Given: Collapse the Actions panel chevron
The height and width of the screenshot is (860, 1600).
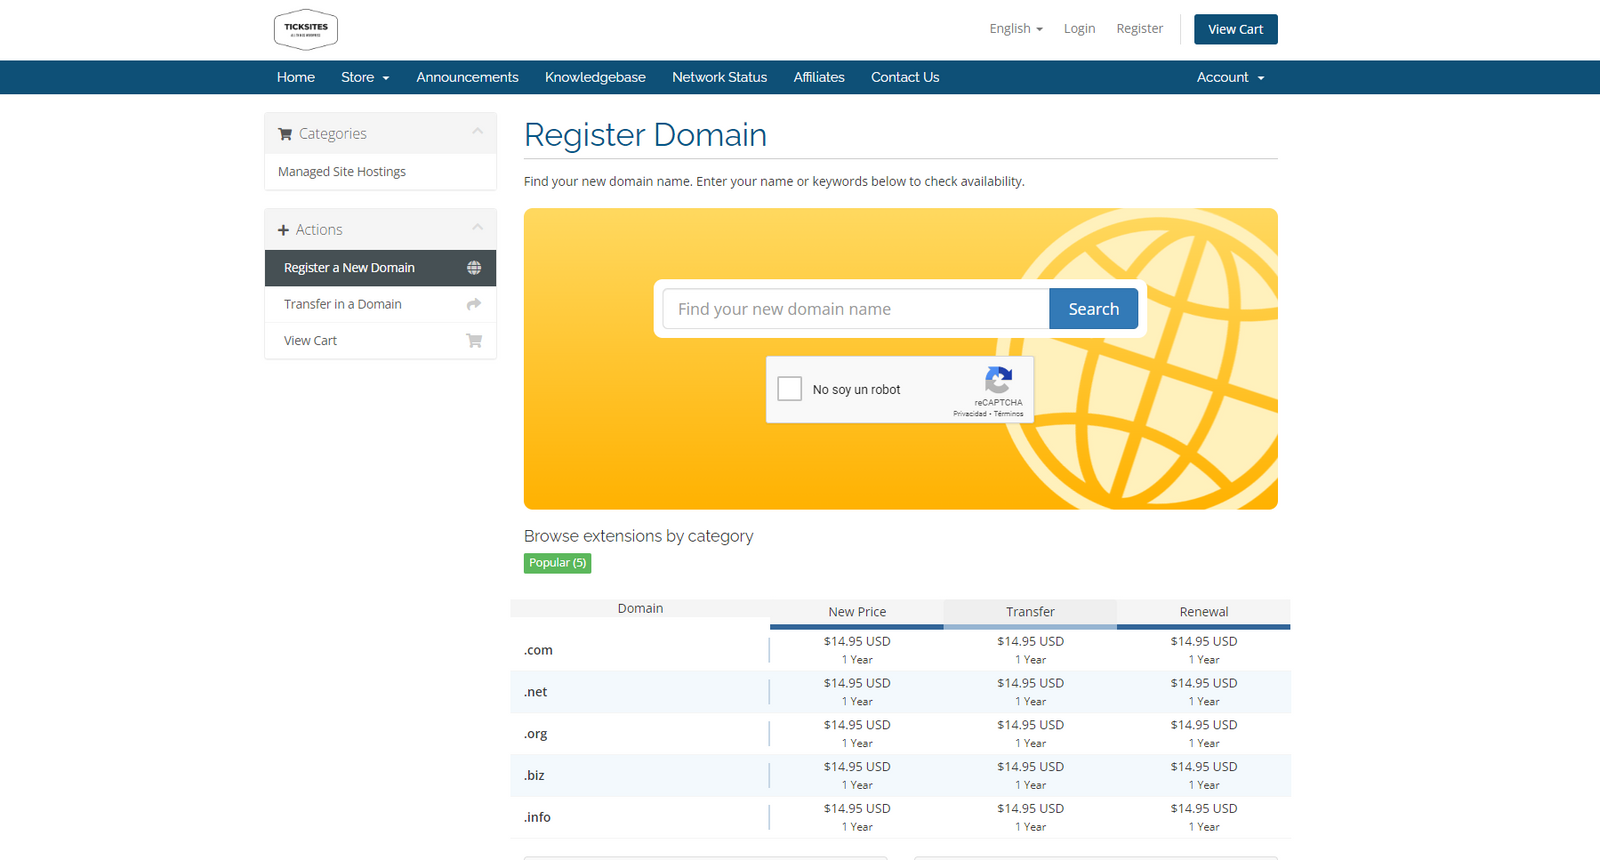Looking at the screenshot, I should click(478, 227).
